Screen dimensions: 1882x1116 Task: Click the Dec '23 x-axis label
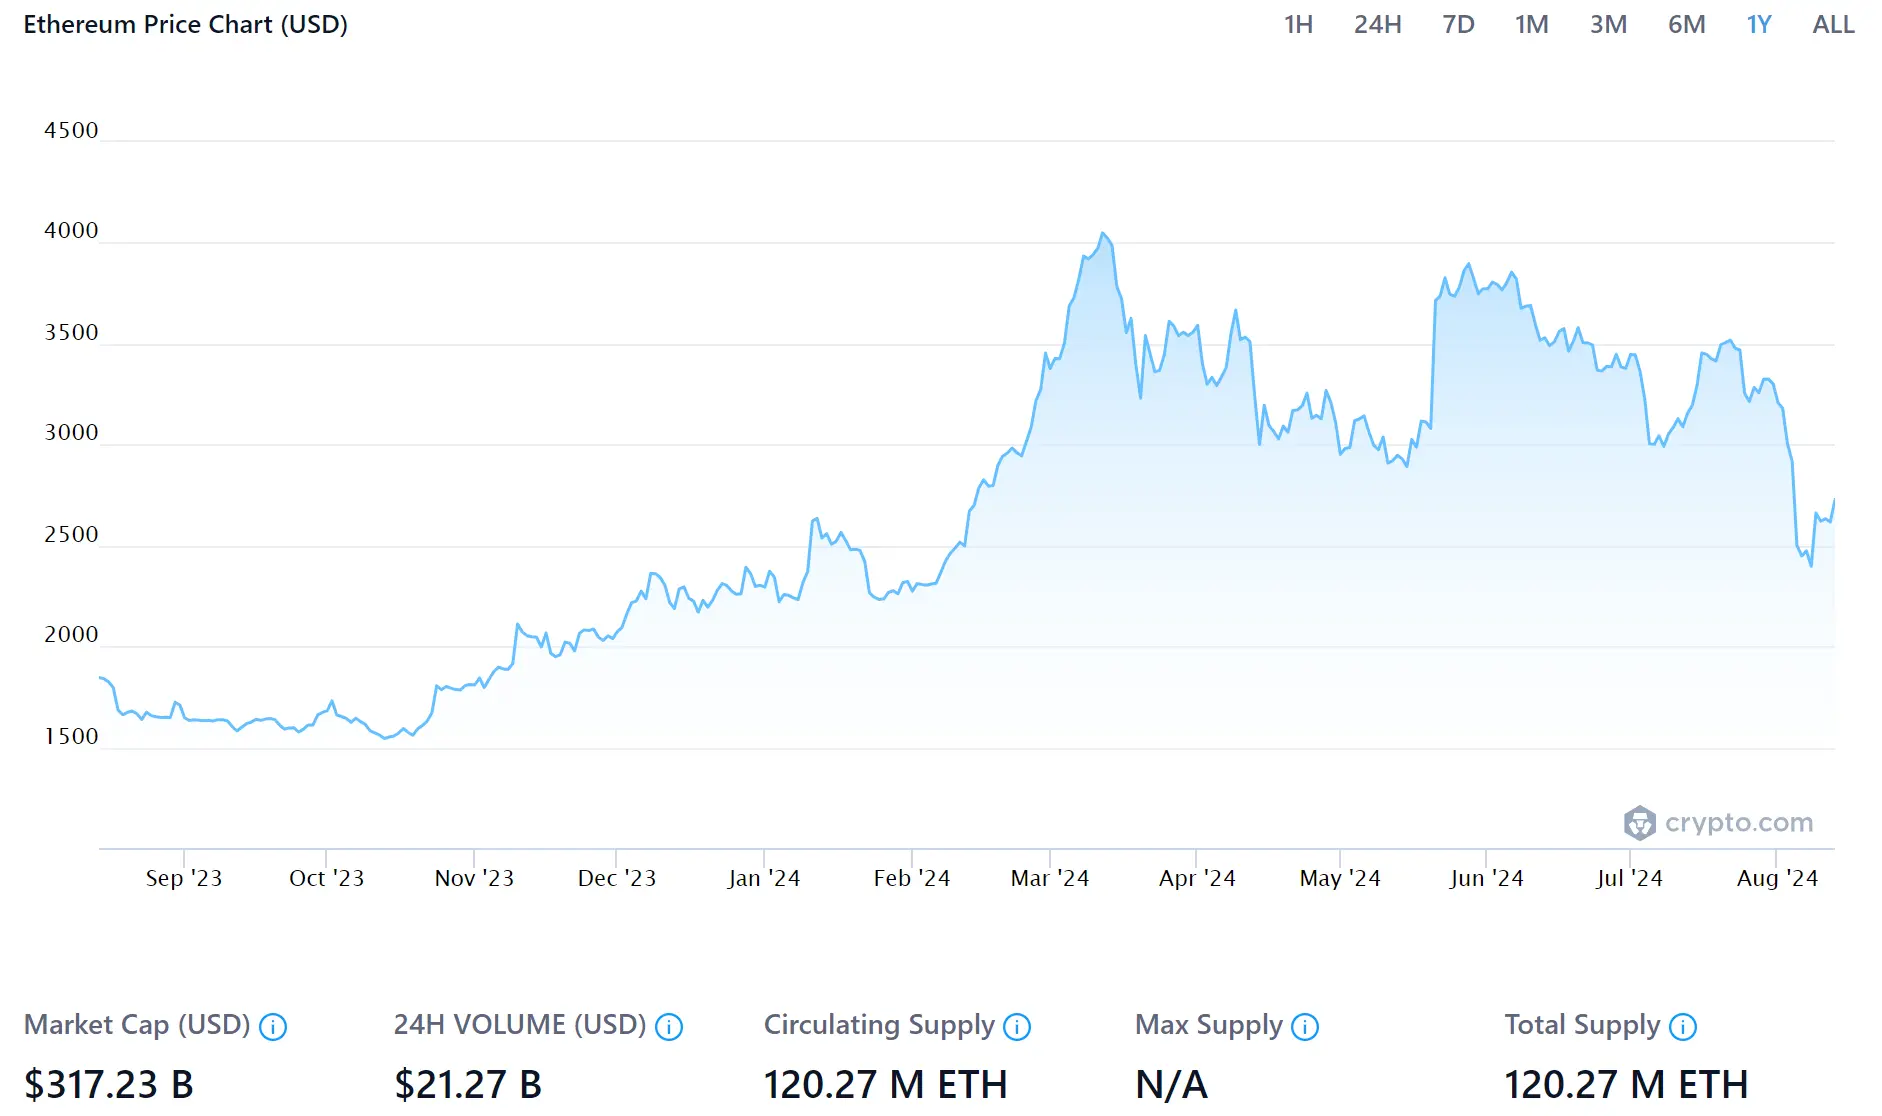click(617, 878)
